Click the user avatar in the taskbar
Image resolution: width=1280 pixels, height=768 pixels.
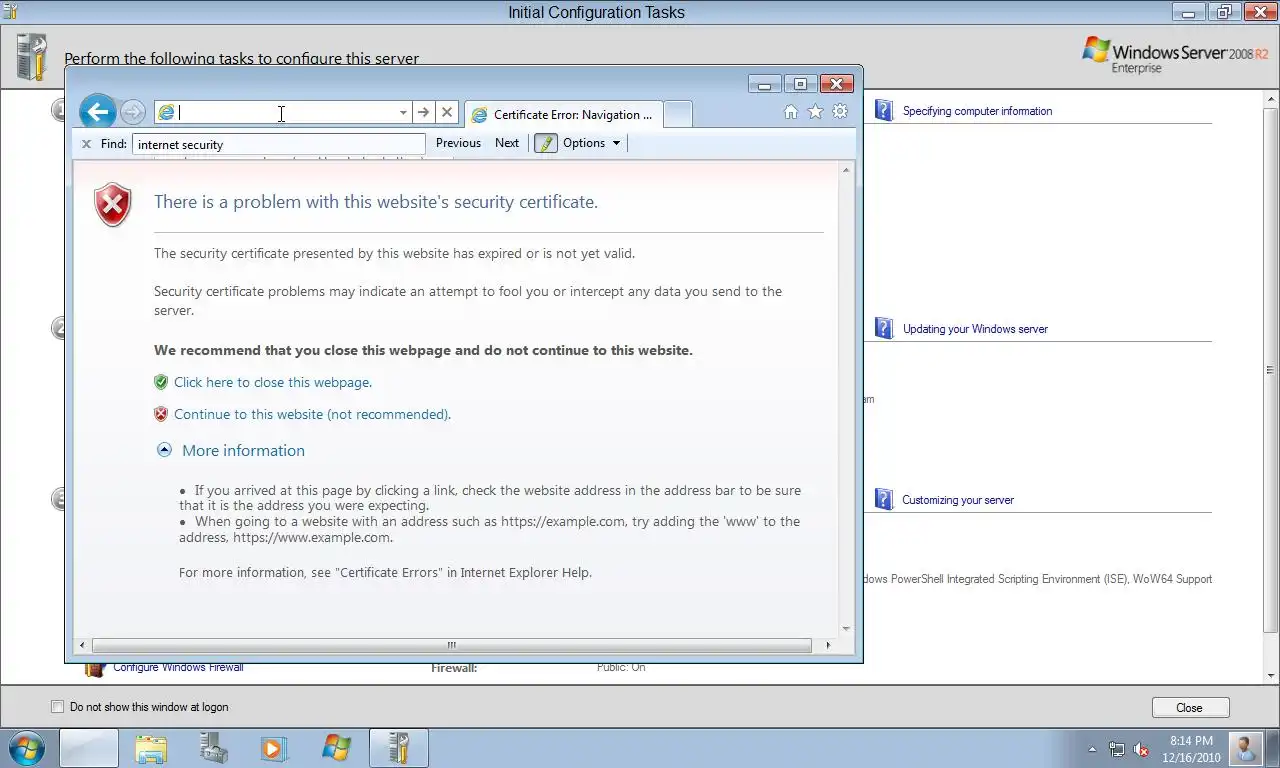point(1245,748)
